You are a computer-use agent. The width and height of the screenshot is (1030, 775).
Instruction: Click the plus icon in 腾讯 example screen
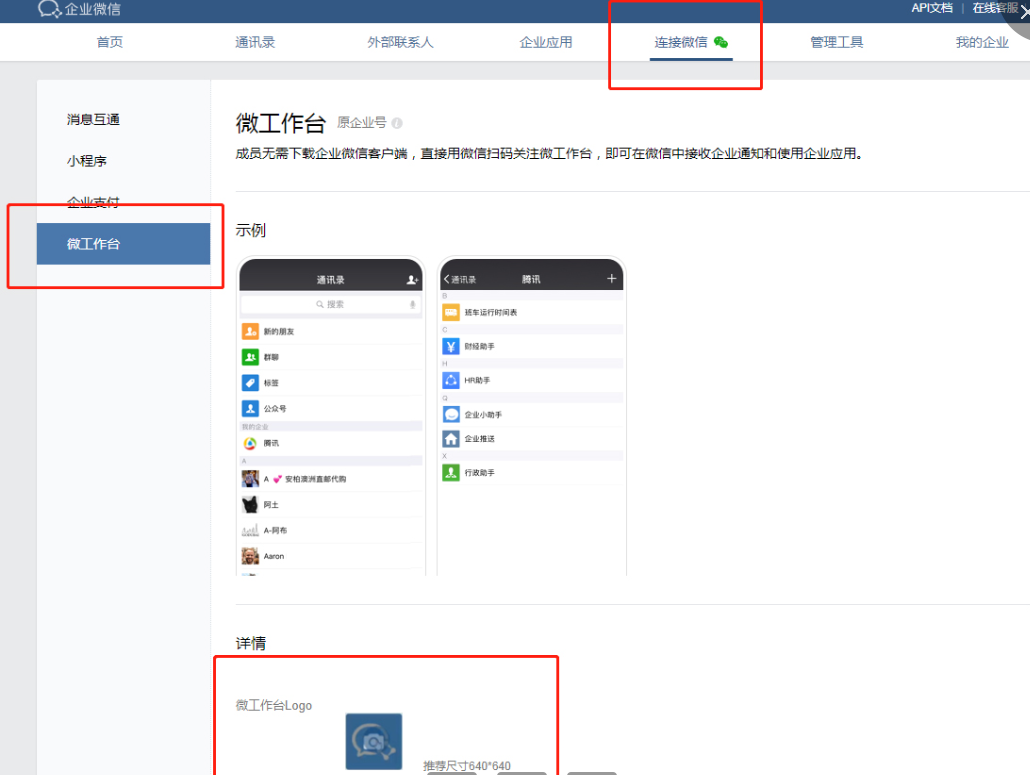(612, 279)
